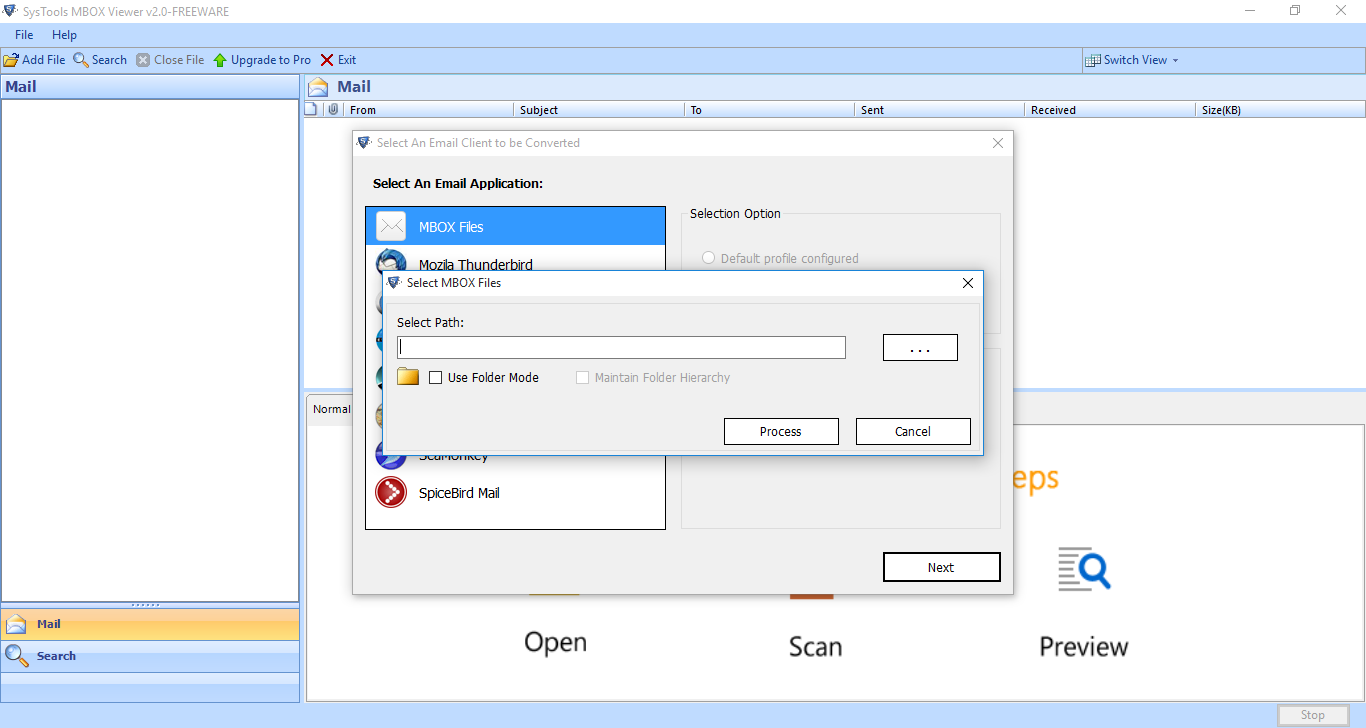Expand the Normal Mail view tab
Image resolution: width=1366 pixels, height=728 pixels.
tap(331, 408)
